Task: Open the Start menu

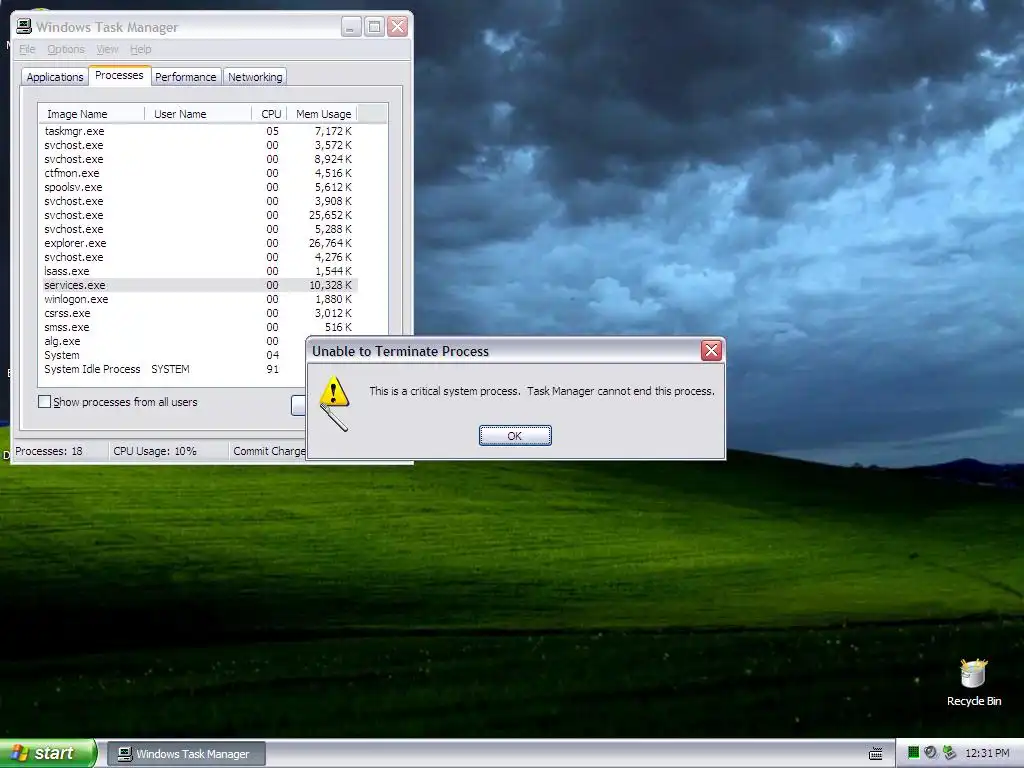Action: click(x=48, y=753)
